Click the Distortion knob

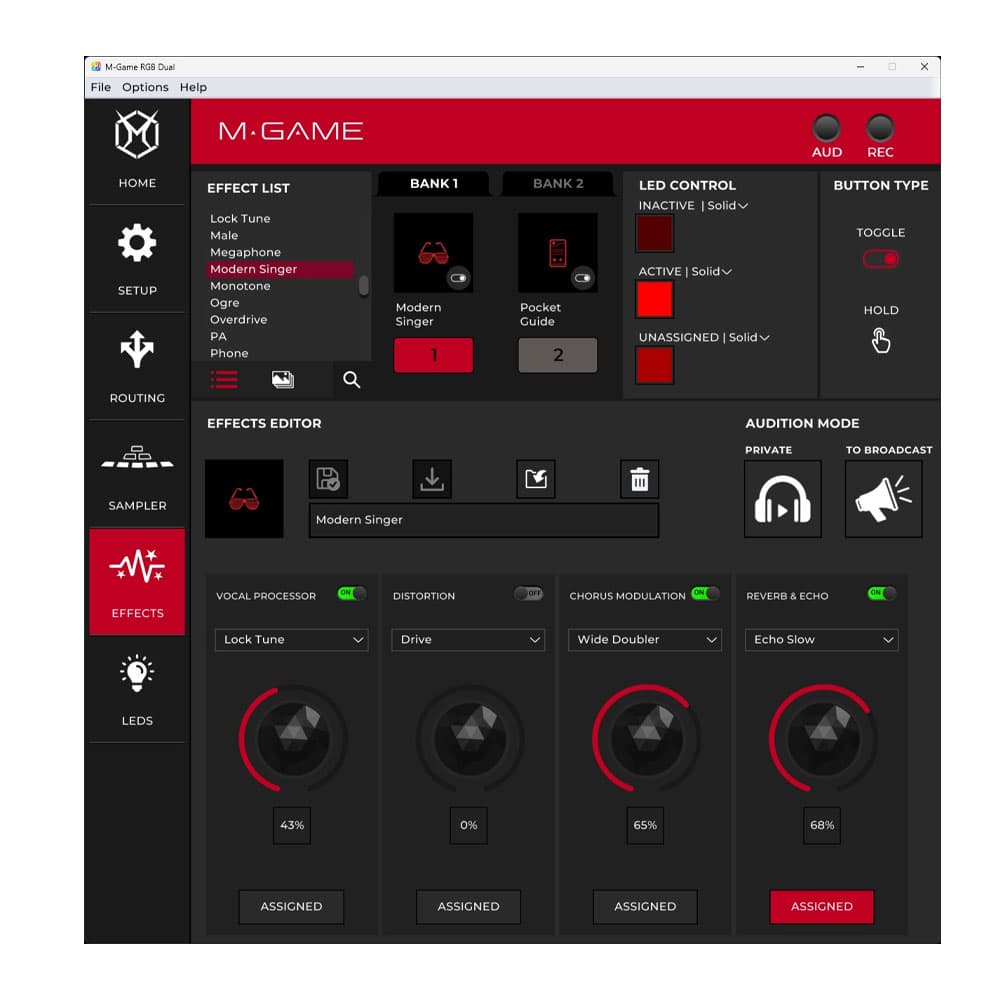pos(470,739)
